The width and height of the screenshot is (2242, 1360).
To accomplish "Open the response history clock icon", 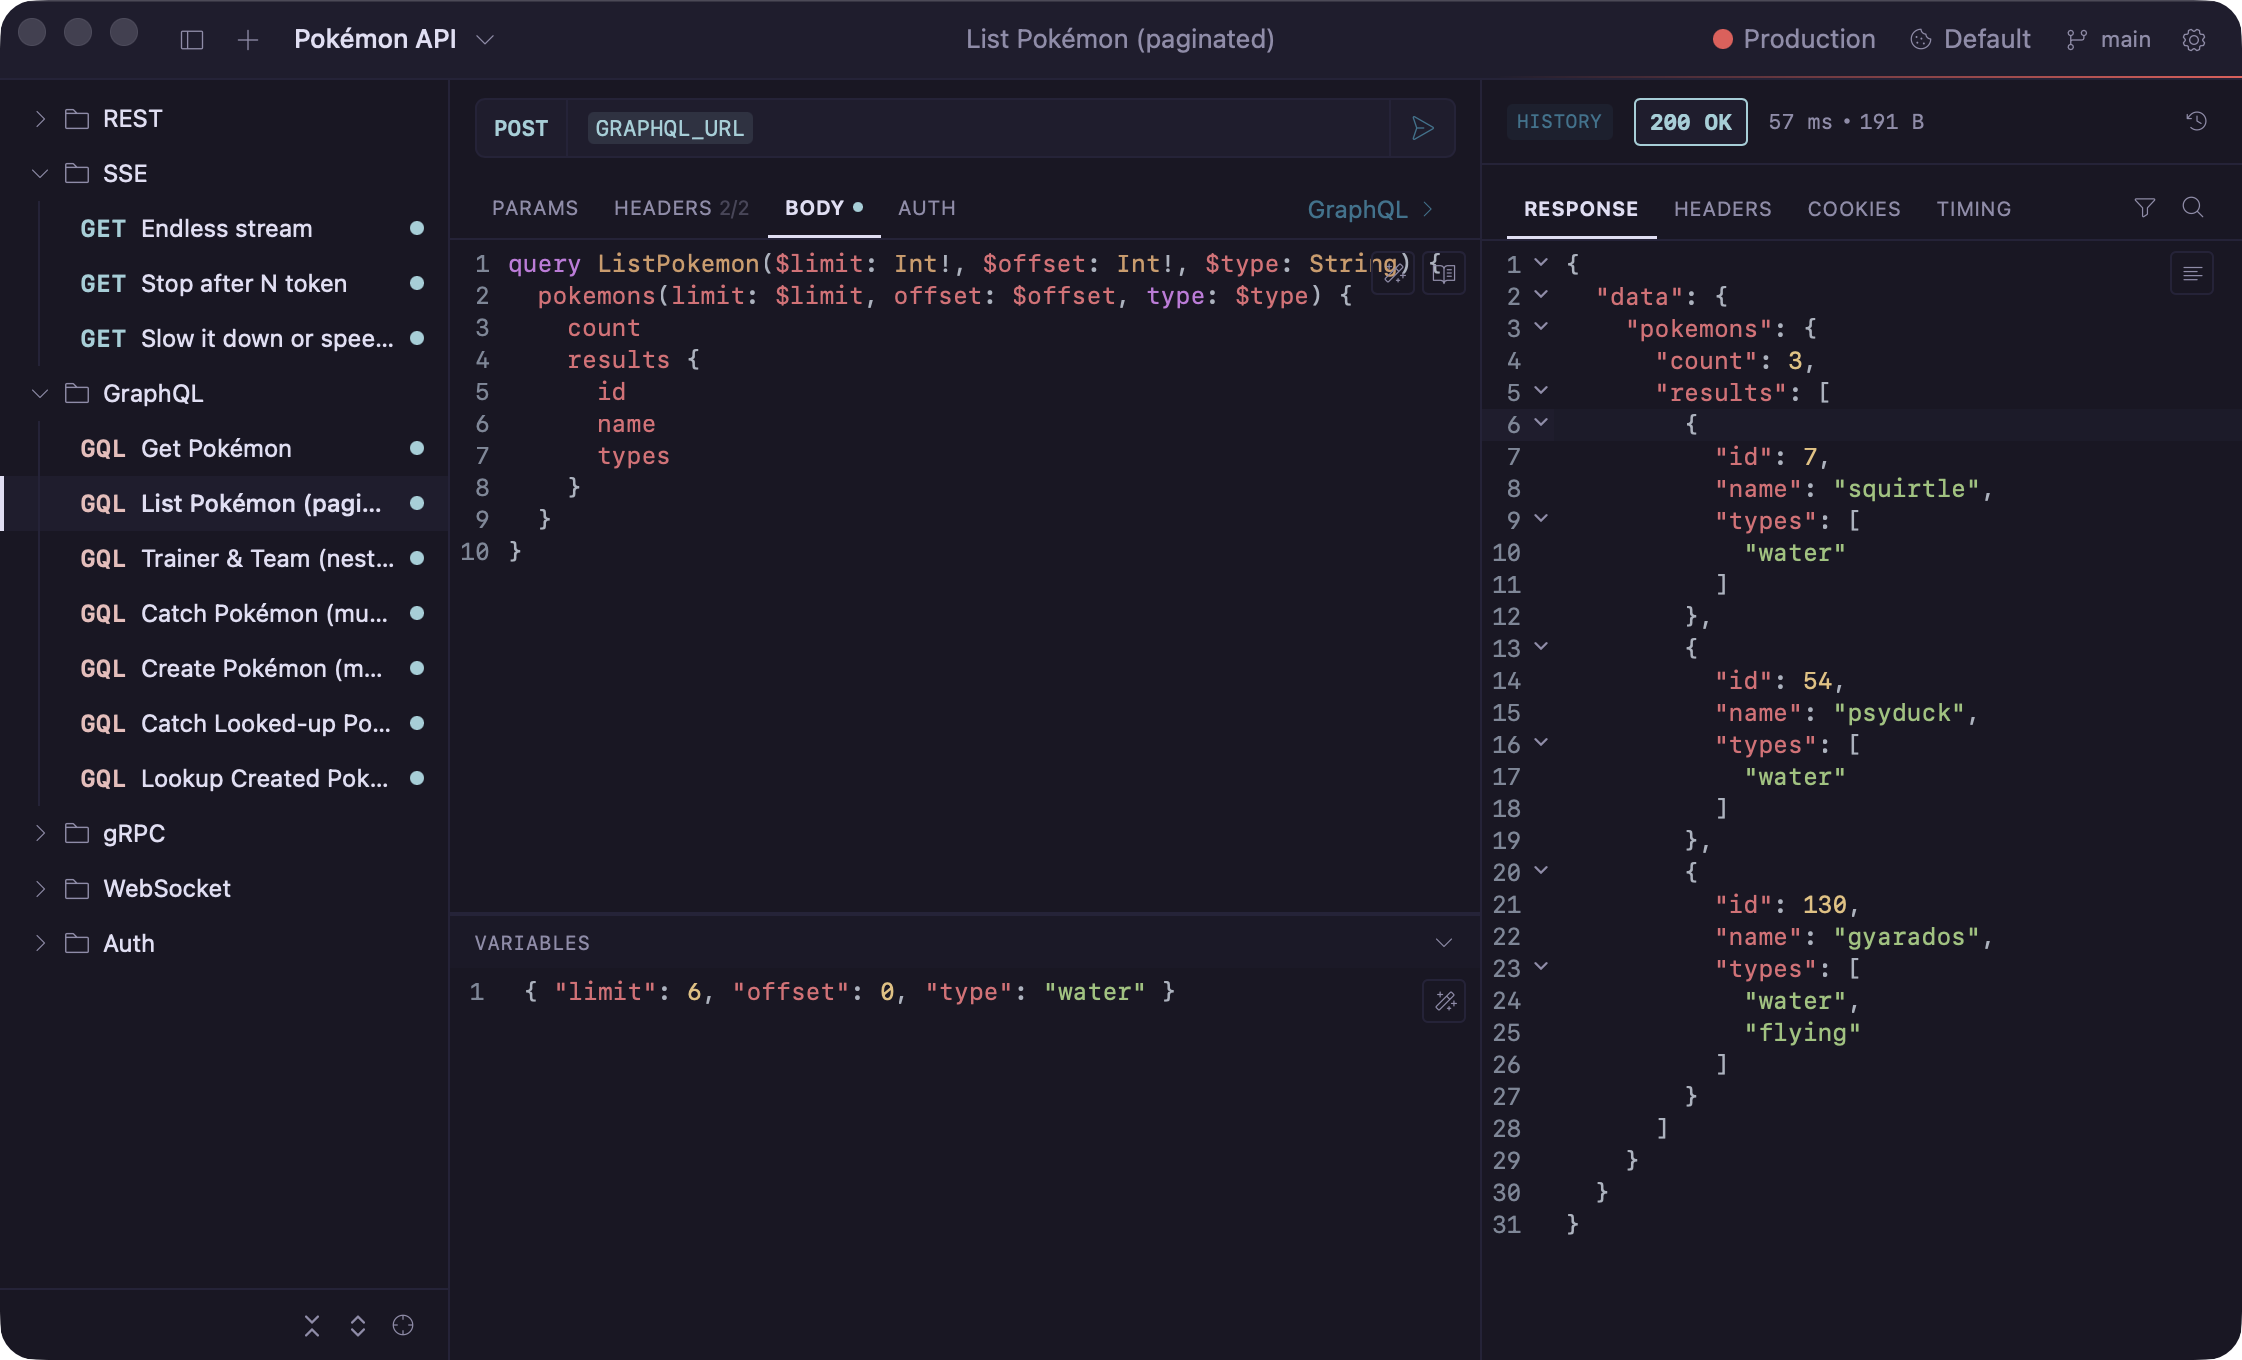I will [x=2196, y=121].
